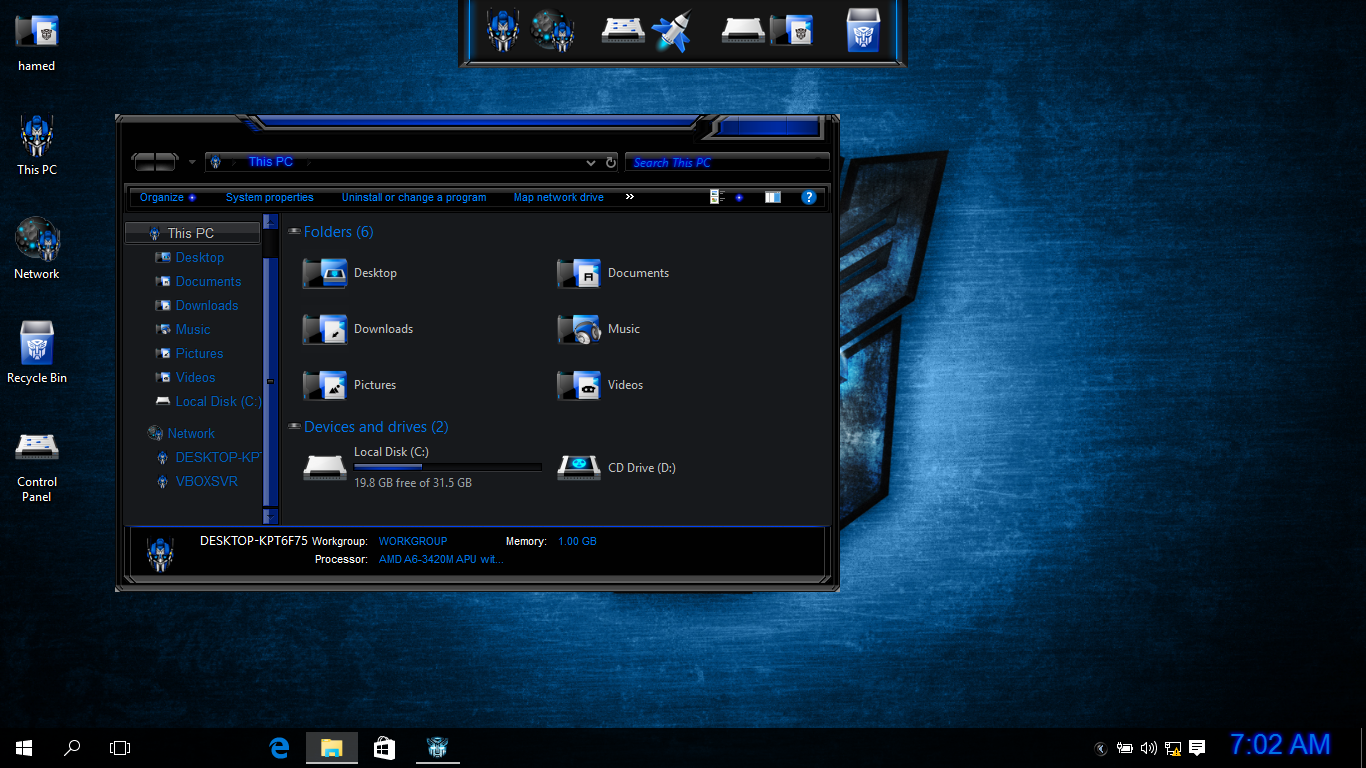Click the rocket icon in the top dock

click(671, 31)
